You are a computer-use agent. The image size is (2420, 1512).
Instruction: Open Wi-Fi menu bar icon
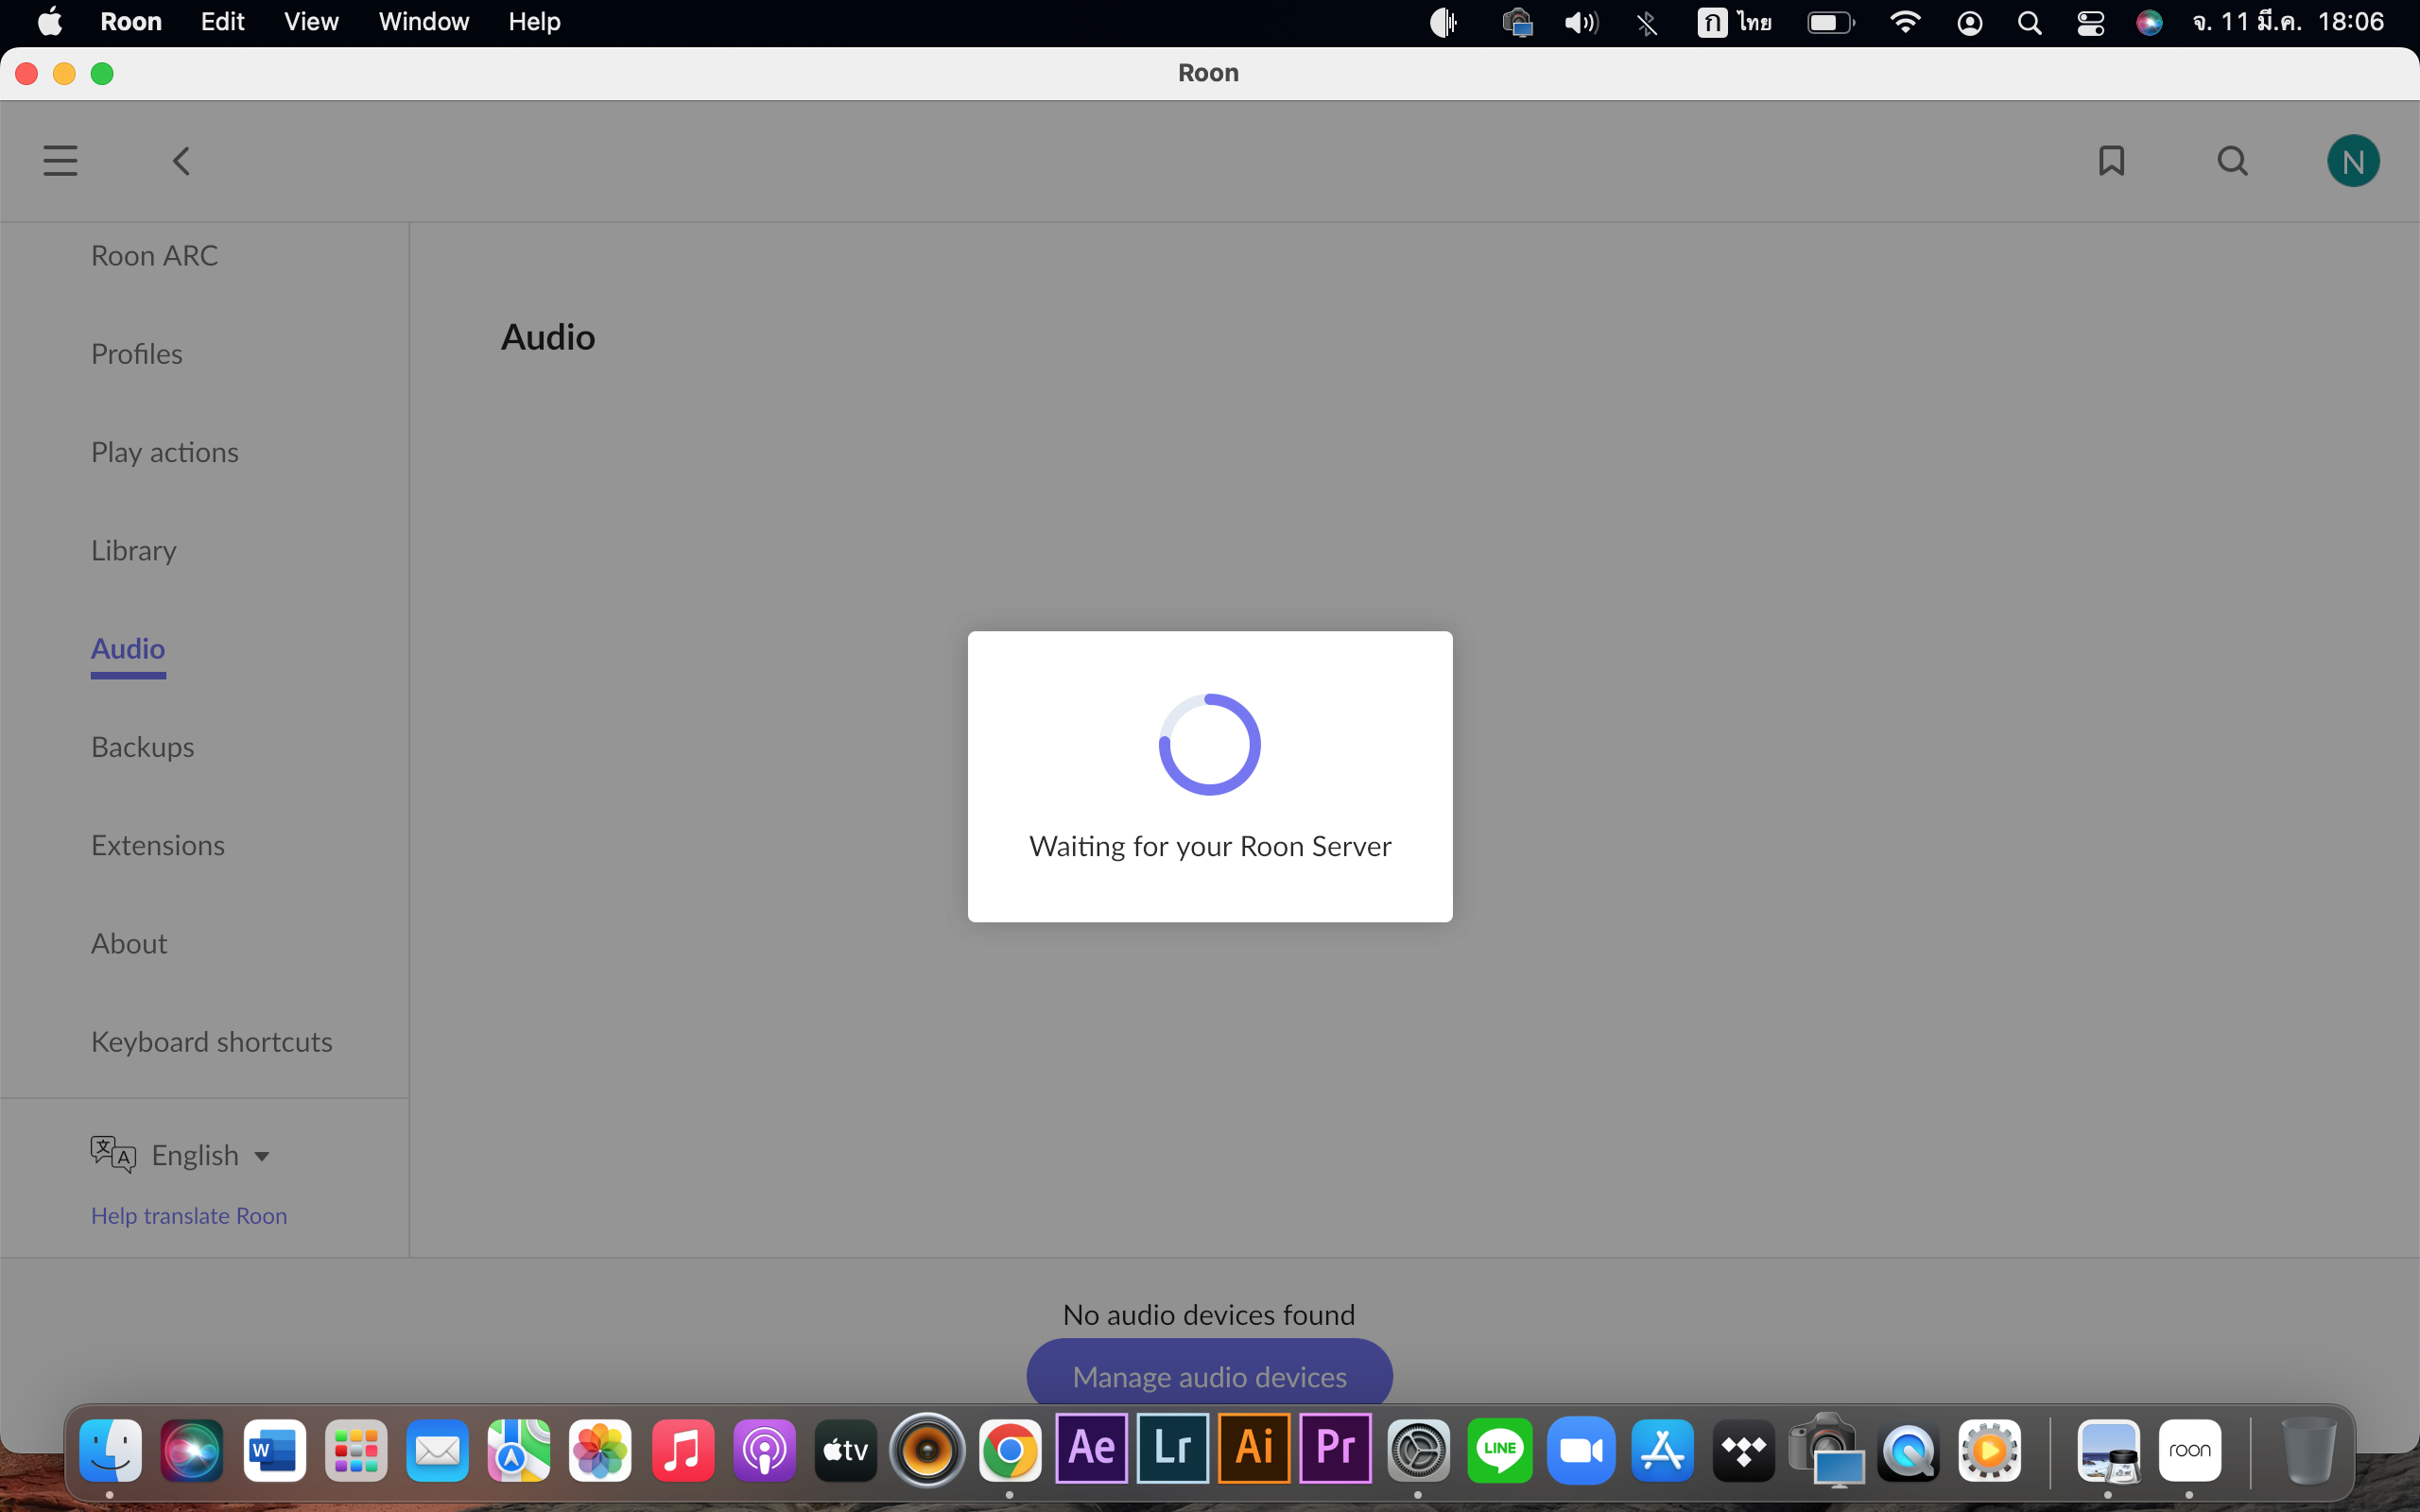click(1905, 22)
